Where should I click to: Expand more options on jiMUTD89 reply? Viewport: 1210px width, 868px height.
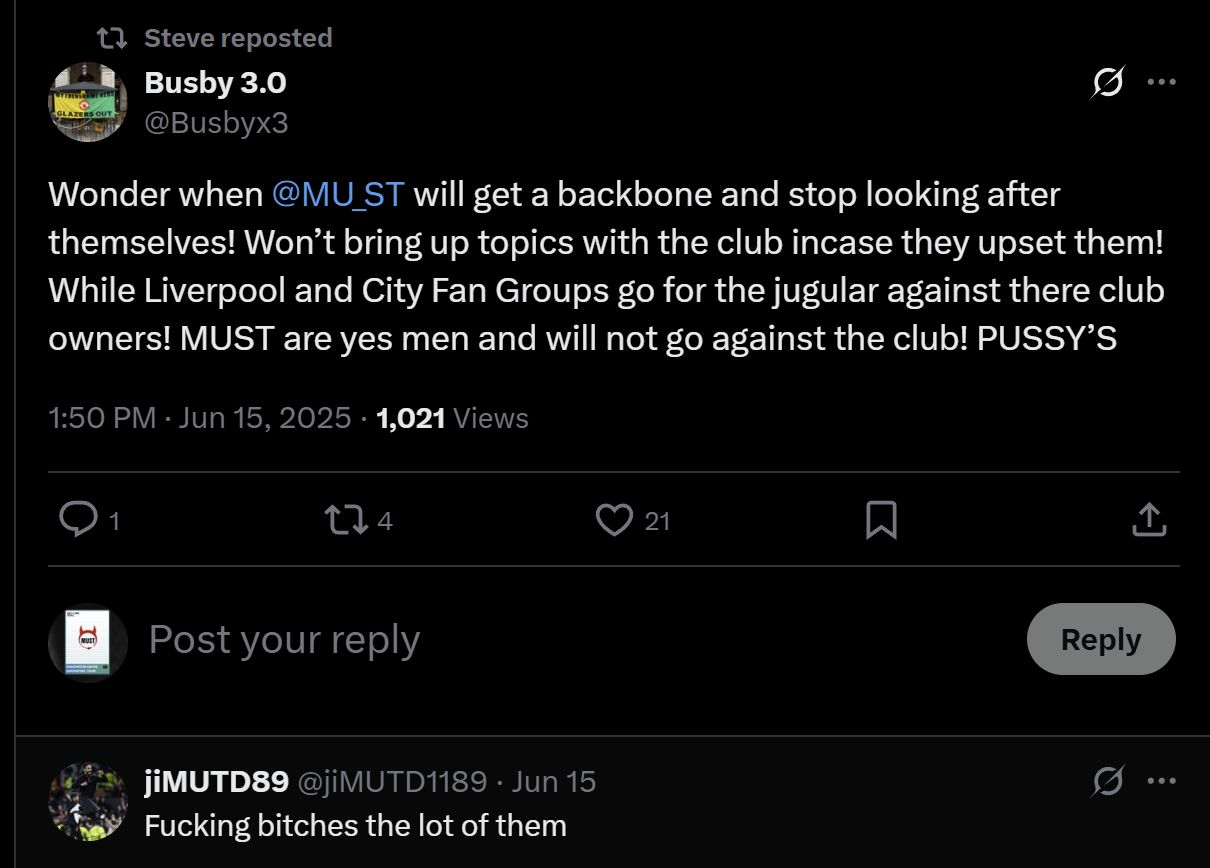pos(1161,781)
